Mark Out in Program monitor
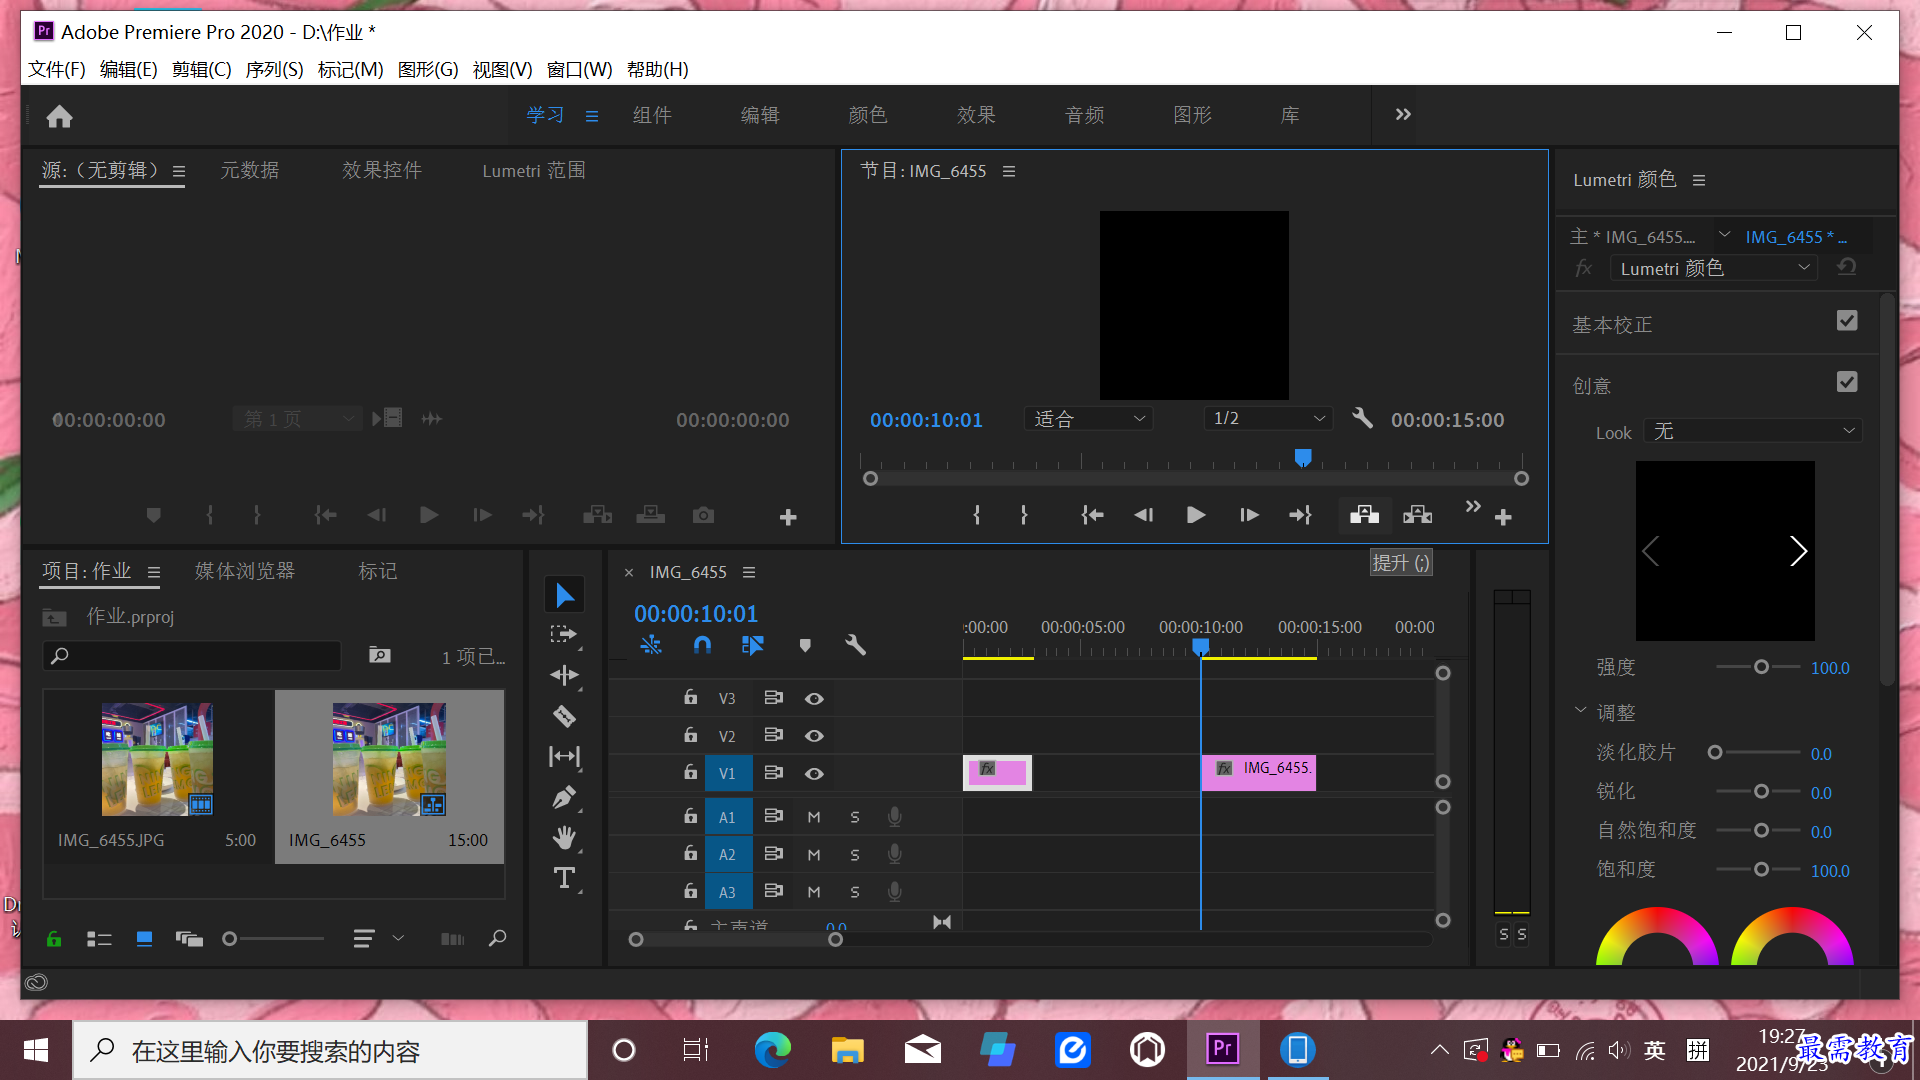 click(x=1024, y=515)
